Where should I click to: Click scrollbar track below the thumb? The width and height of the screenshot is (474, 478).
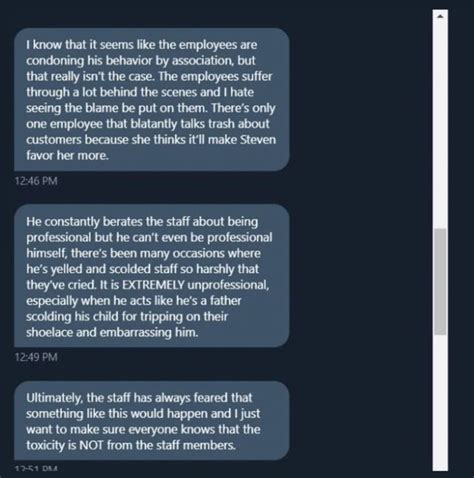pyautogui.click(x=440, y=403)
